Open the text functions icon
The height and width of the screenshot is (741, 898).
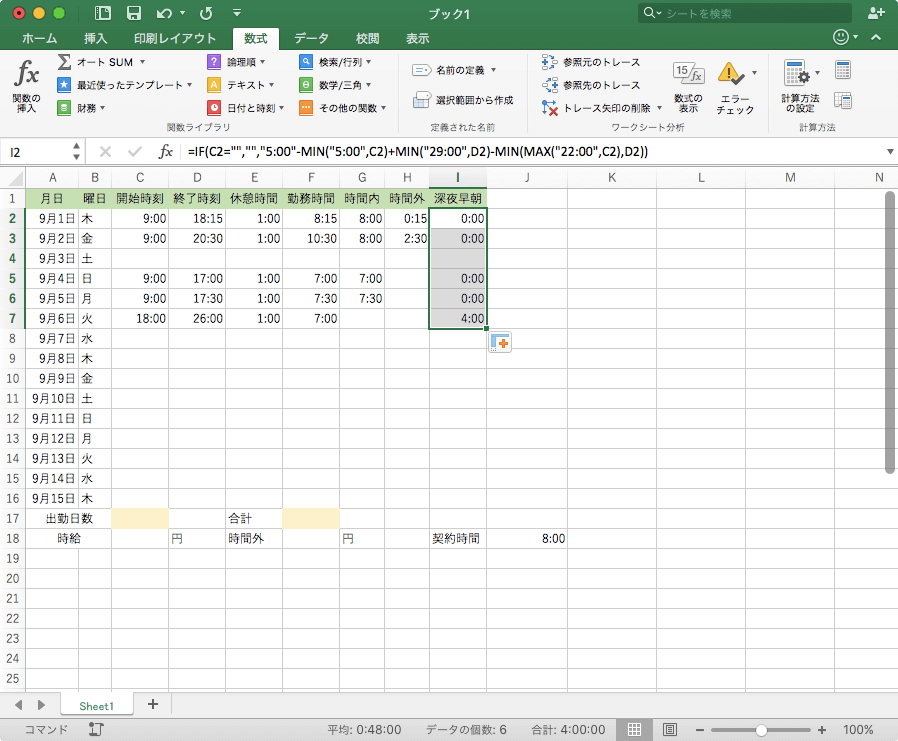214,85
